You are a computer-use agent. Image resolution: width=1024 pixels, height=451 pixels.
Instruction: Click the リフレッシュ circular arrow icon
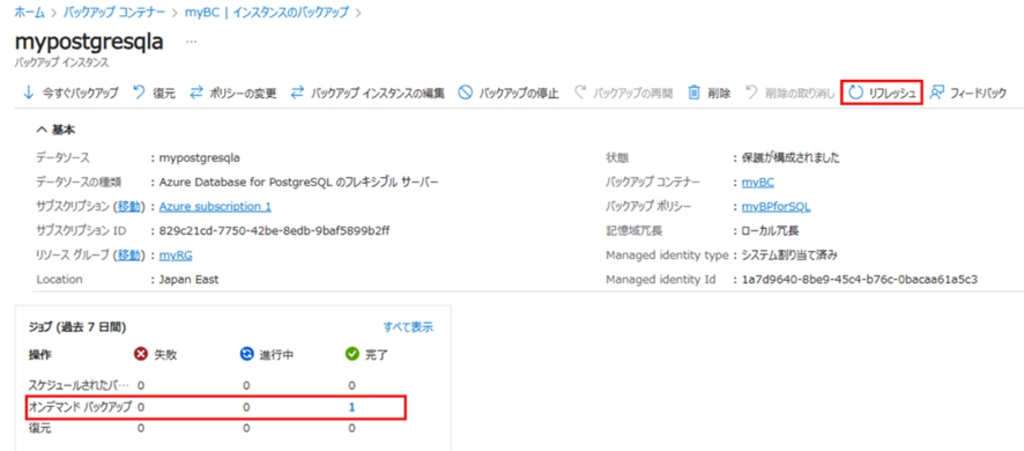point(856,93)
